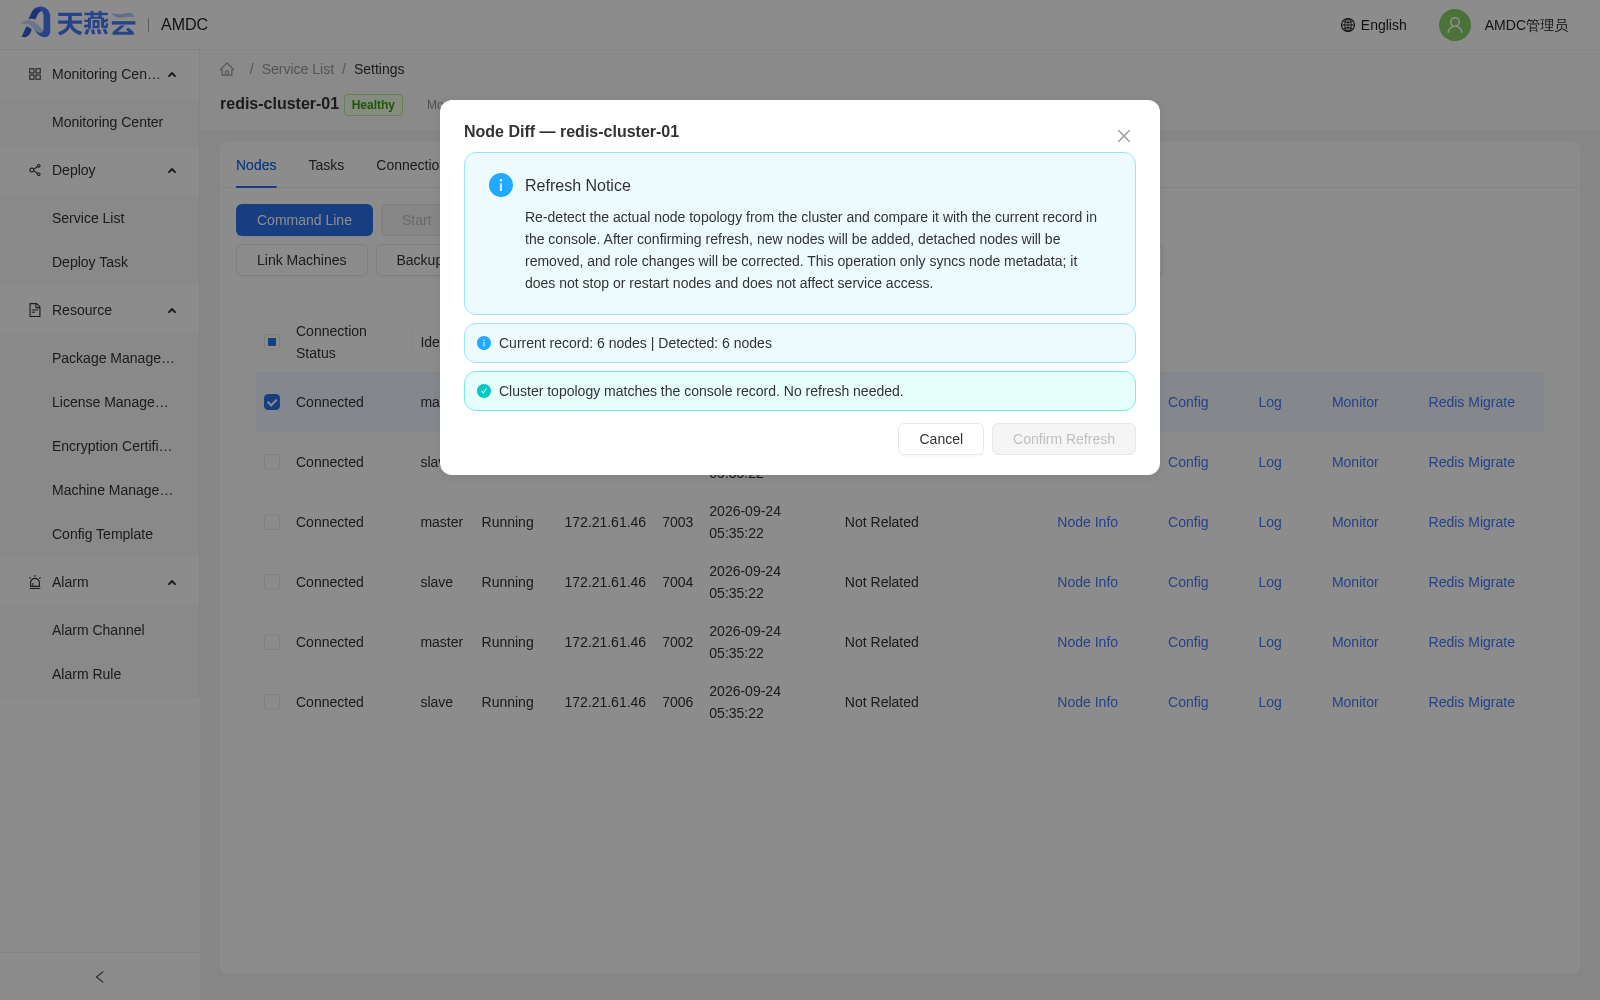1600x1000 pixels.
Task: Click the home icon in breadcrumb
Action: click(x=227, y=69)
